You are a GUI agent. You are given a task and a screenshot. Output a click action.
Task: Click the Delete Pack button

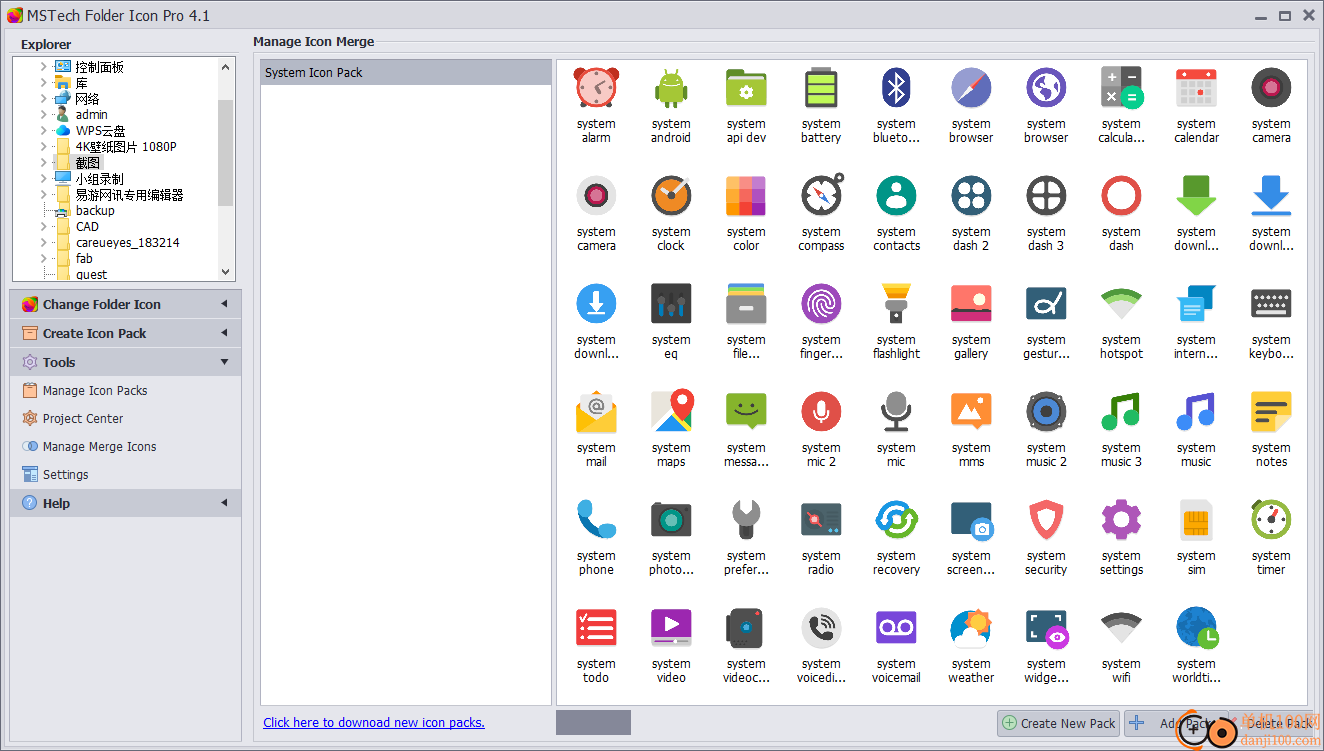point(1272,723)
